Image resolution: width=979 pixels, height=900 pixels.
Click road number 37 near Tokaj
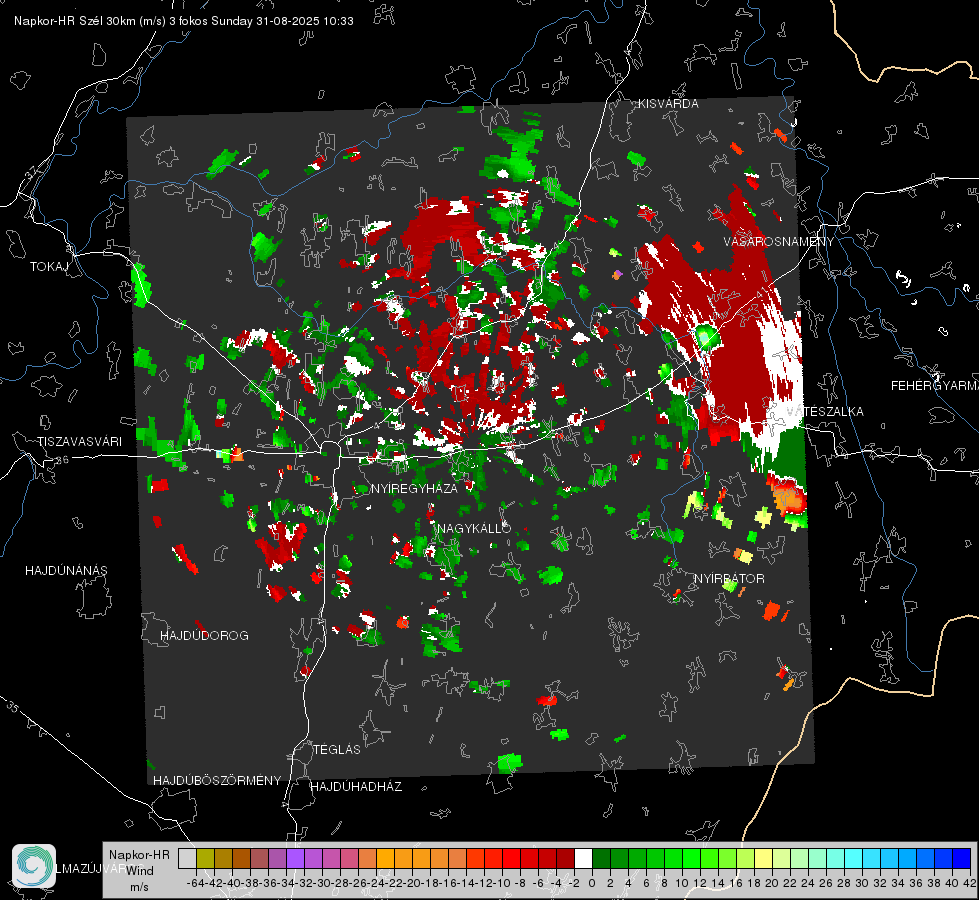[32, 173]
